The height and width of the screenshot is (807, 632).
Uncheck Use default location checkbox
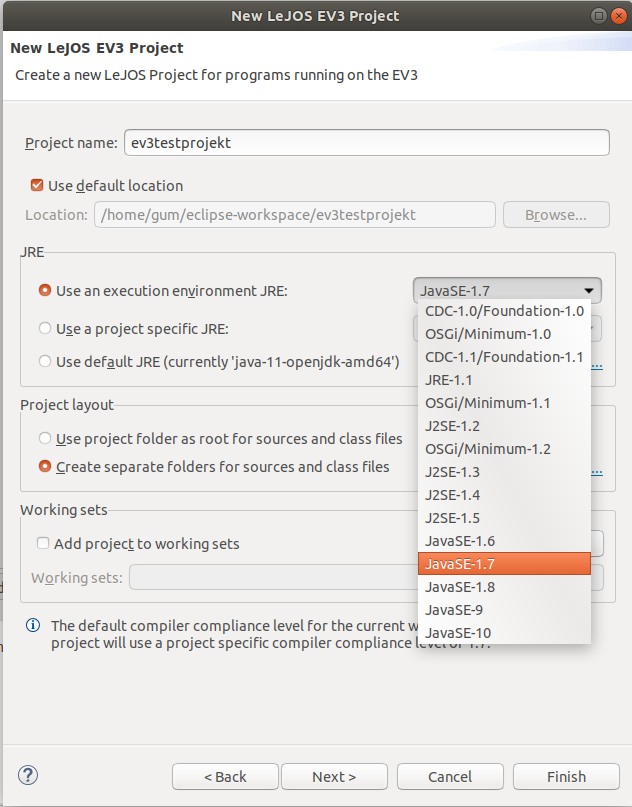pyautogui.click(x=38, y=185)
